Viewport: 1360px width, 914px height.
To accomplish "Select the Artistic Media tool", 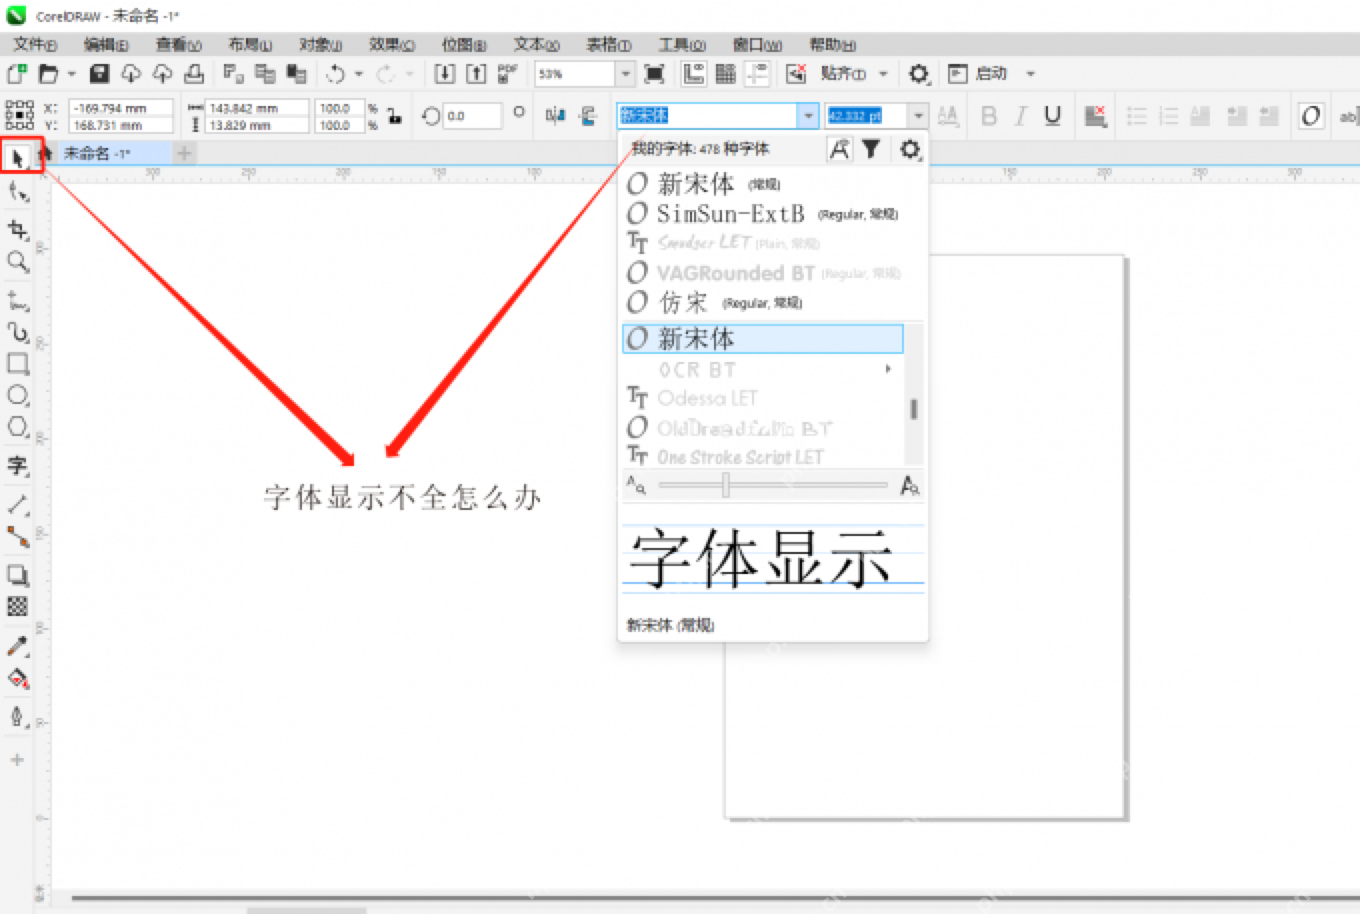I will click(x=18, y=332).
